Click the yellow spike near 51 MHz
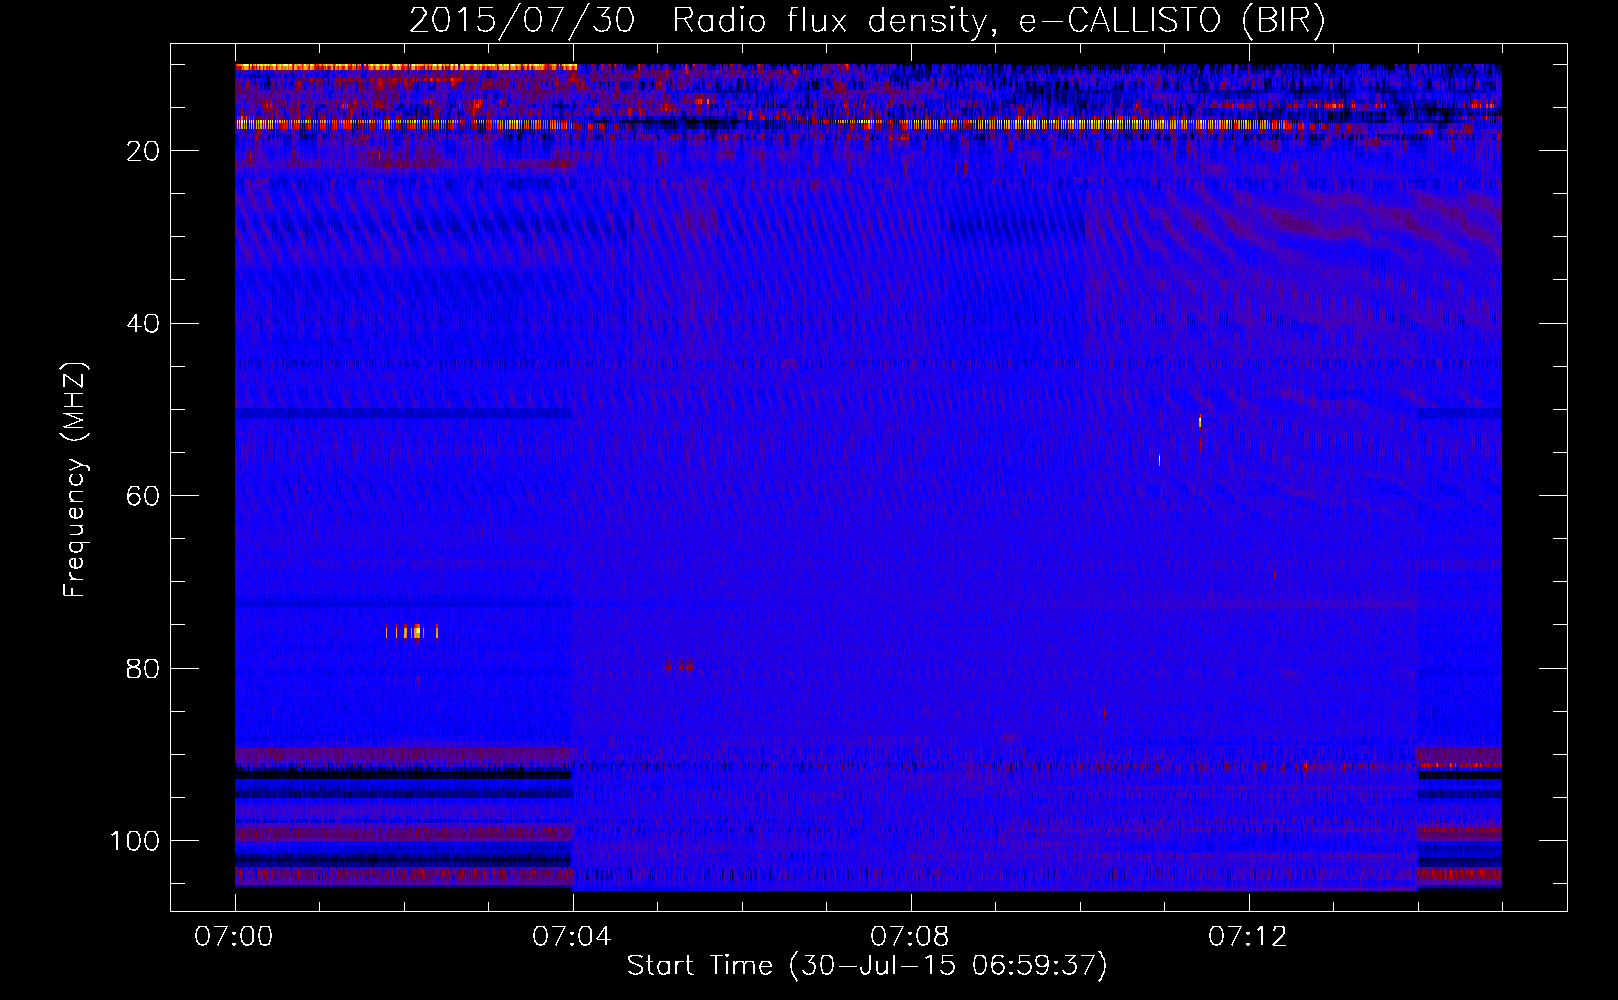Viewport: 1618px width, 1000px height. [1200, 421]
